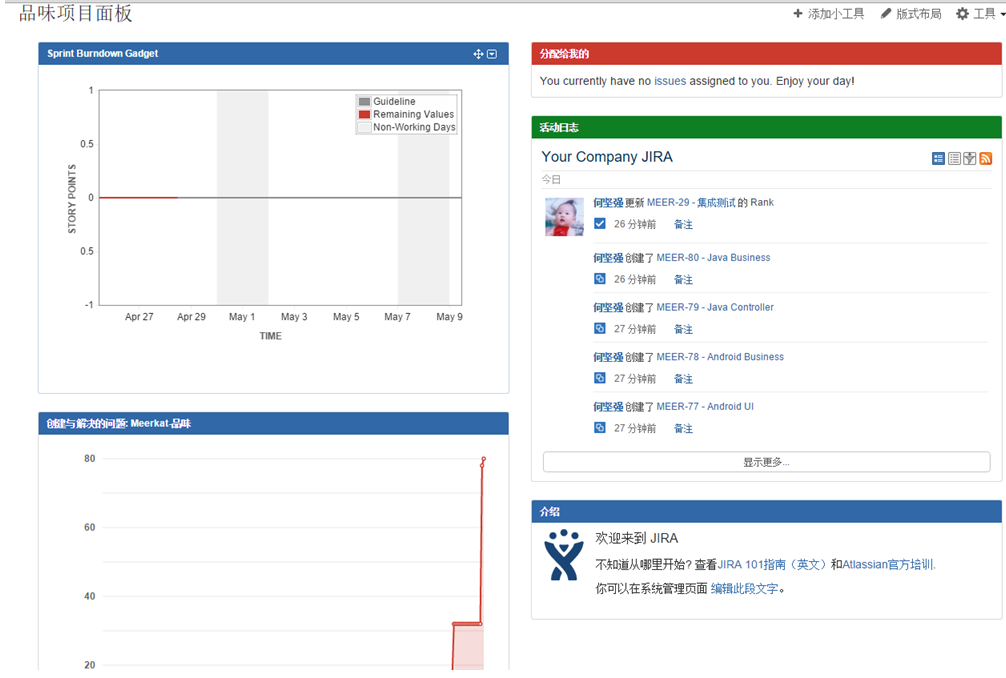Switch activity stream to list view icon
The image size is (1006, 678).
point(954,158)
